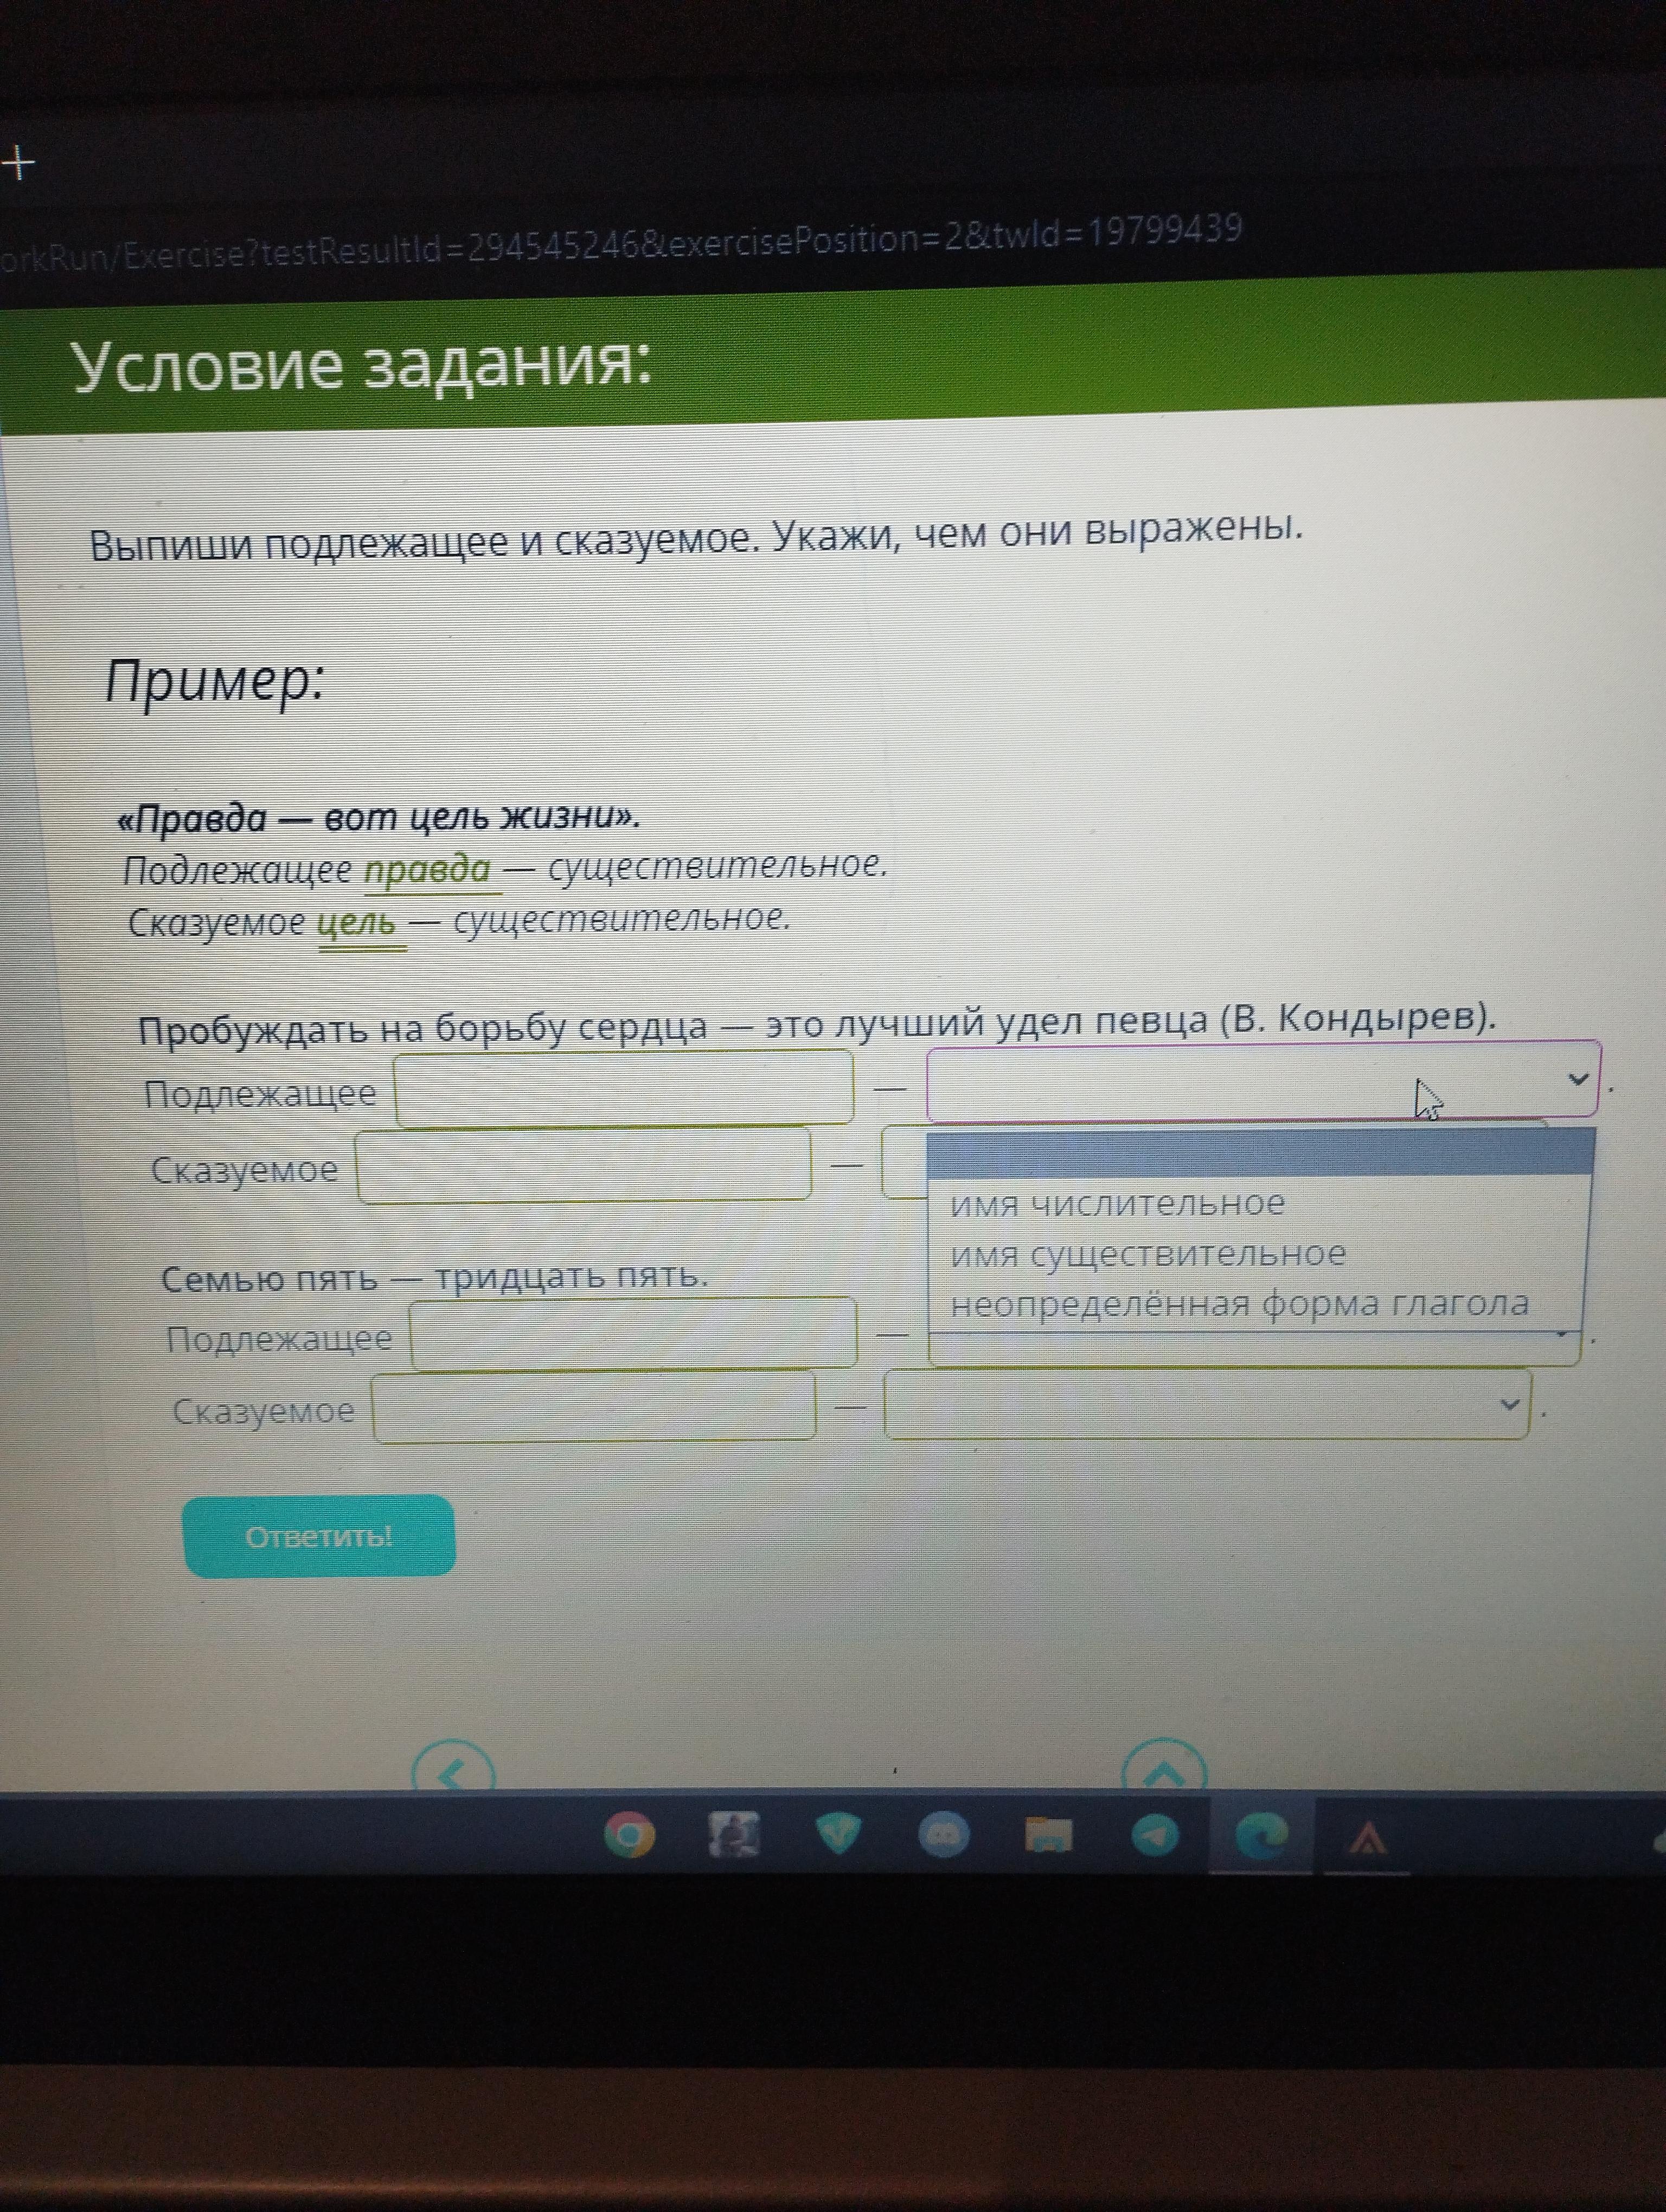This screenshot has width=1666, height=2212.
Task: Click the first Сказуемое text field
Action: pyautogui.click(x=583, y=1165)
